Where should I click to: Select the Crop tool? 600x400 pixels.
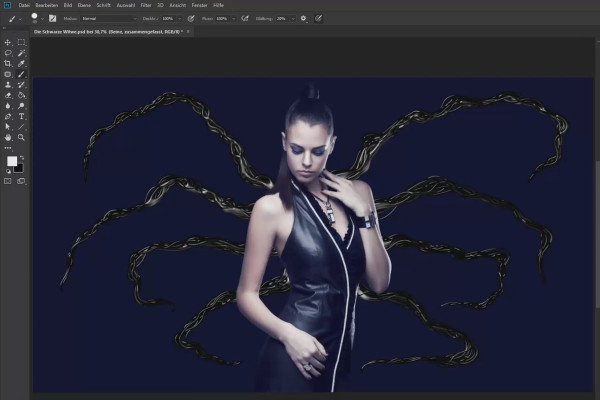tap(8, 64)
